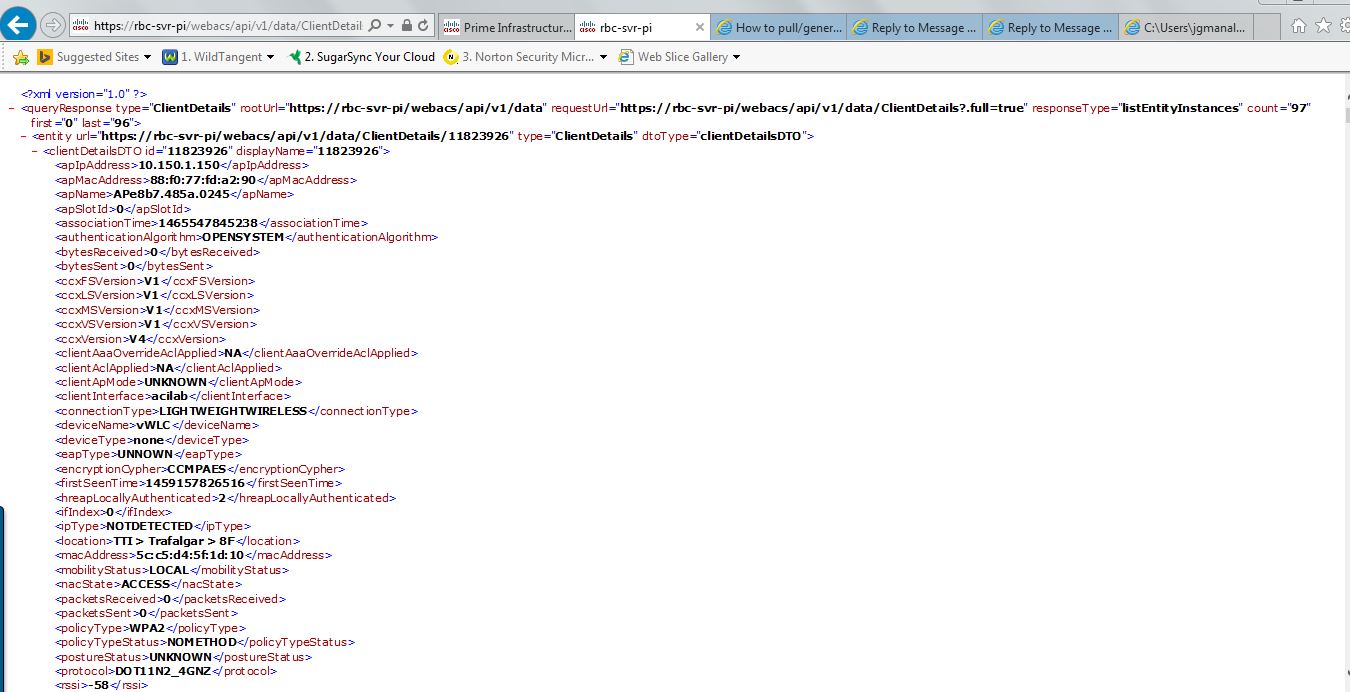This screenshot has height=692, width=1350.
Task: Click the policyType value WPA2
Action: (x=147, y=628)
